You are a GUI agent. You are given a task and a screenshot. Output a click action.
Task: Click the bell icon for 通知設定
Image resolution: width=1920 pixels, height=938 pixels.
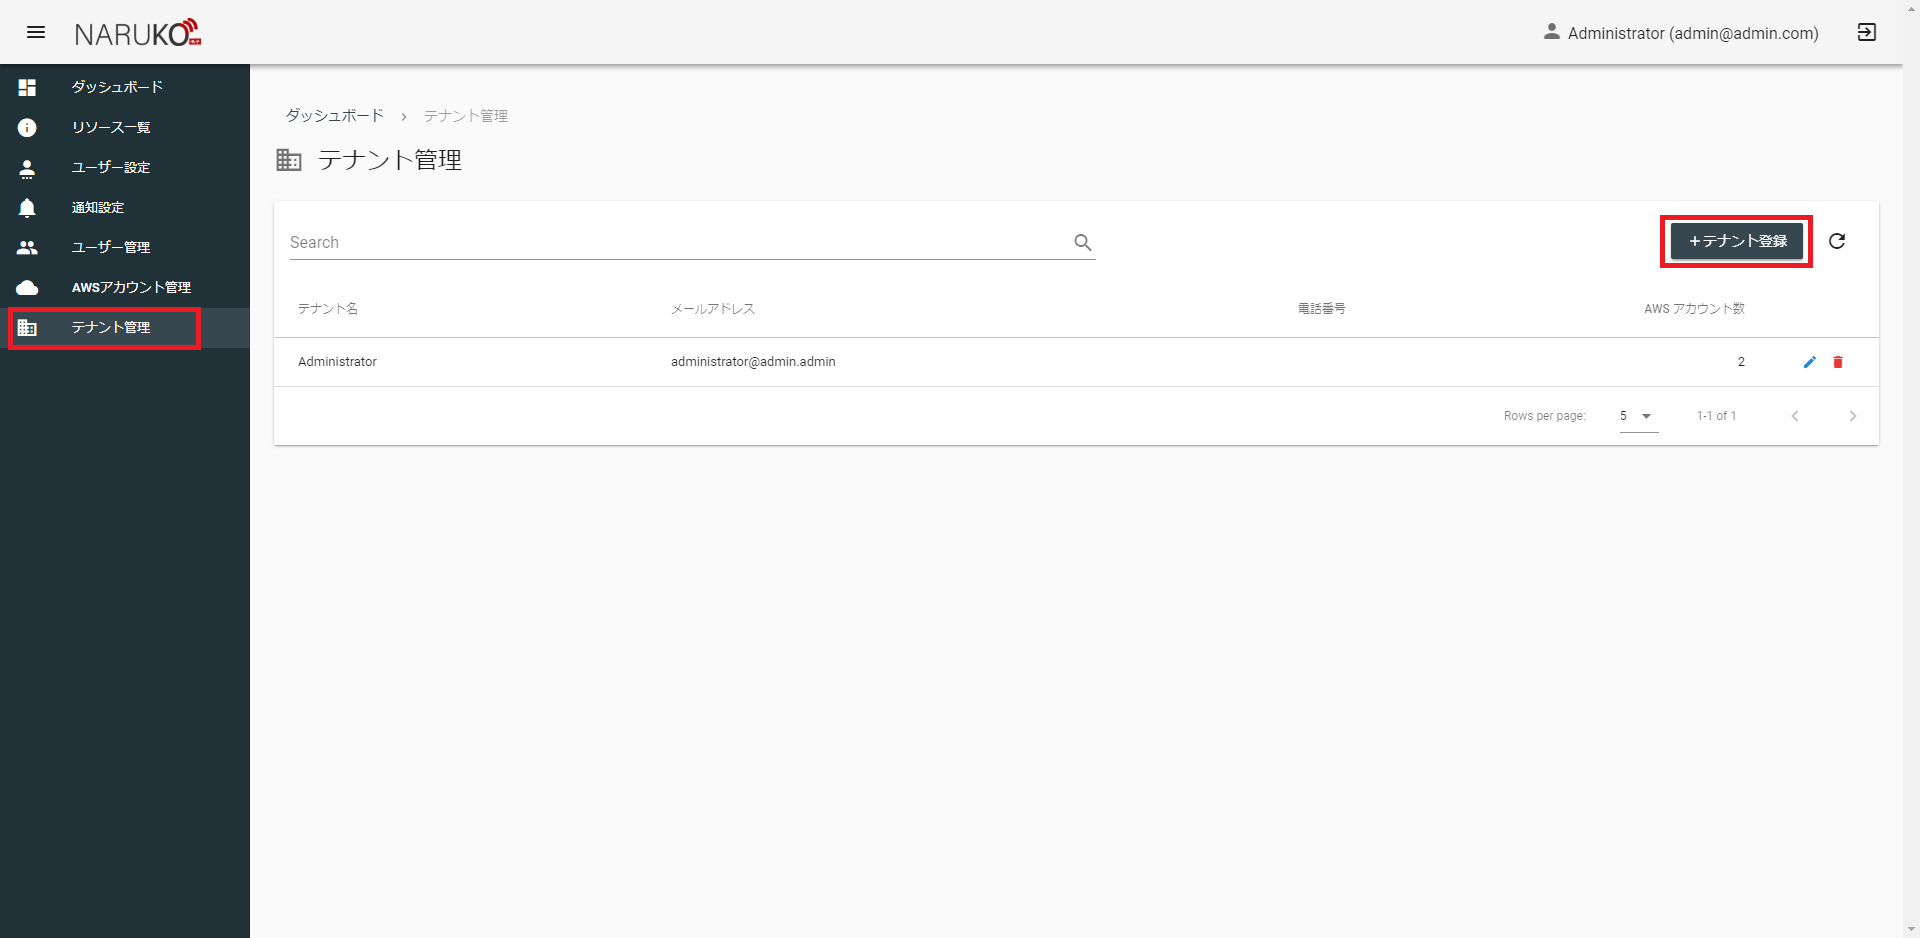pos(27,208)
